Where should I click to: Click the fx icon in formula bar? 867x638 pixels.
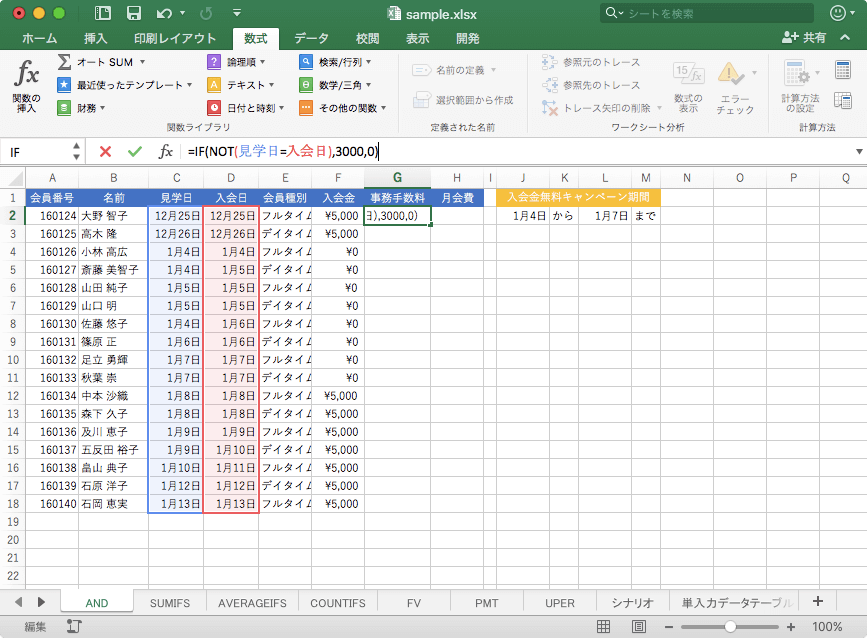tap(165, 151)
